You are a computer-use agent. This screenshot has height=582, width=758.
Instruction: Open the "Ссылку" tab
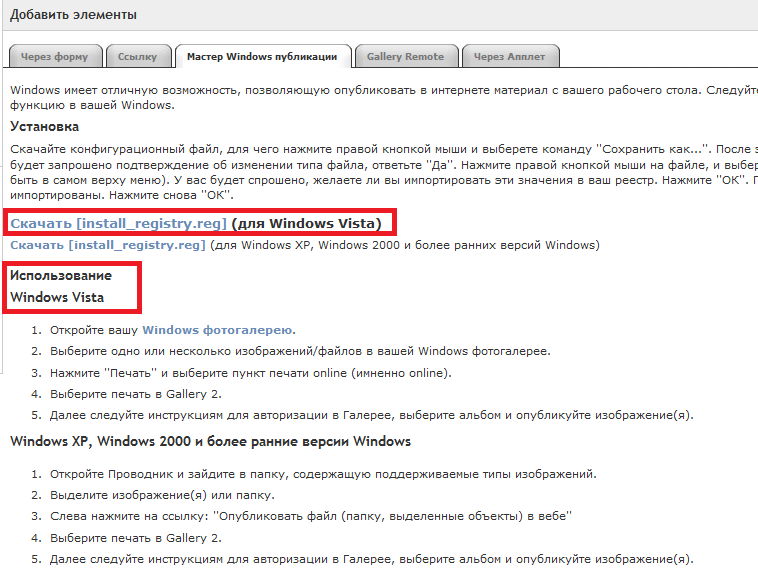point(138,57)
